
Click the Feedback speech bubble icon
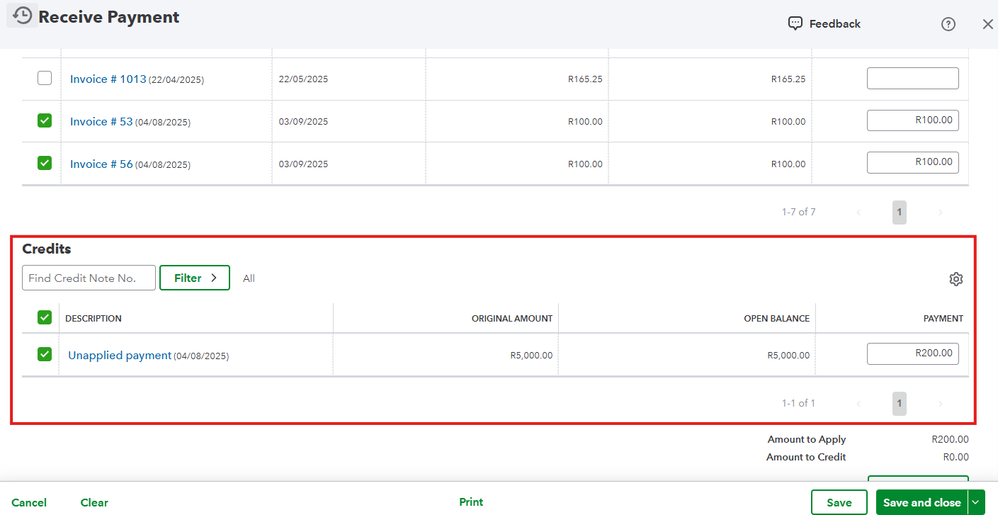[795, 24]
